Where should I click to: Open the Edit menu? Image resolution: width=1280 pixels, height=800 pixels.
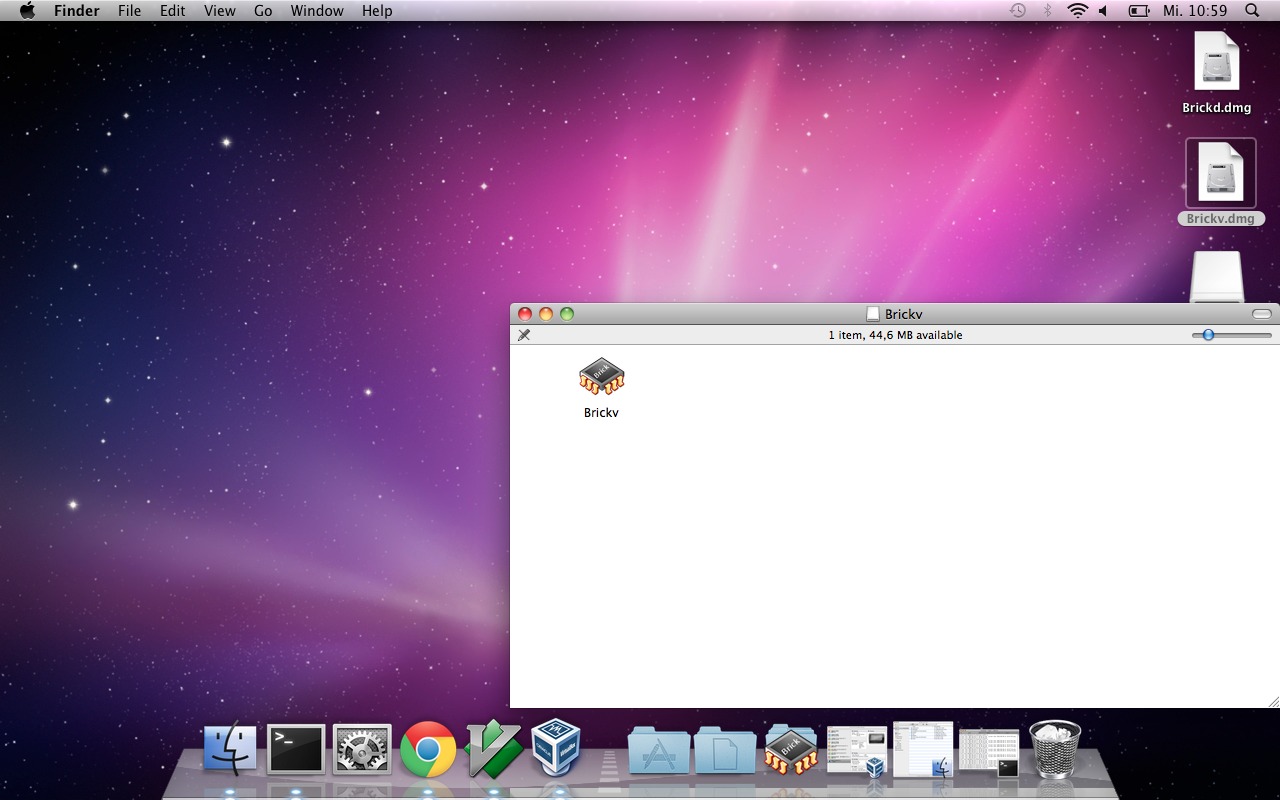173,11
